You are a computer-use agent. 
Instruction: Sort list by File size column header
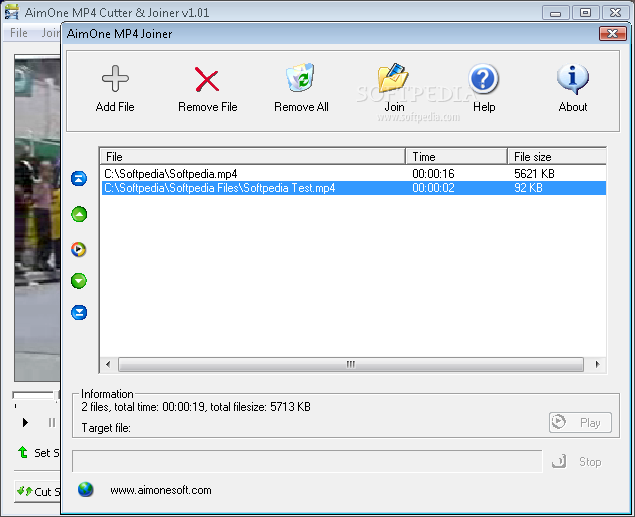click(x=557, y=157)
